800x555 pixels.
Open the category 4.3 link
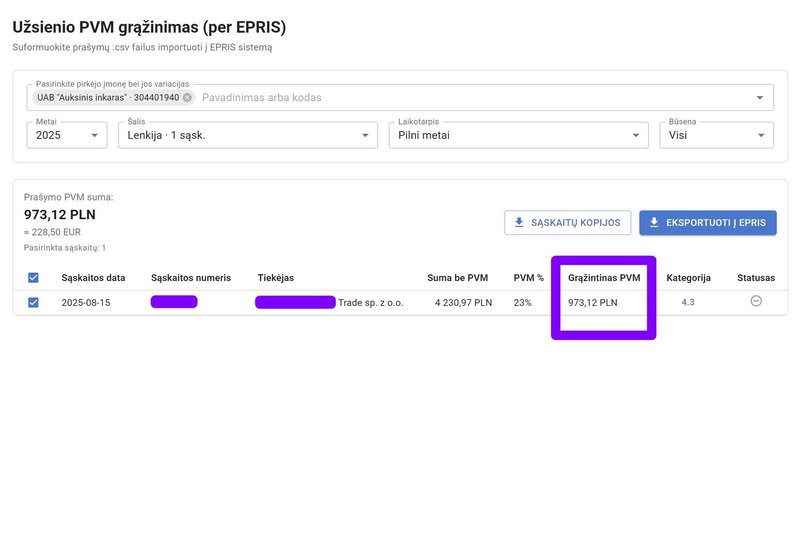click(688, 302)
